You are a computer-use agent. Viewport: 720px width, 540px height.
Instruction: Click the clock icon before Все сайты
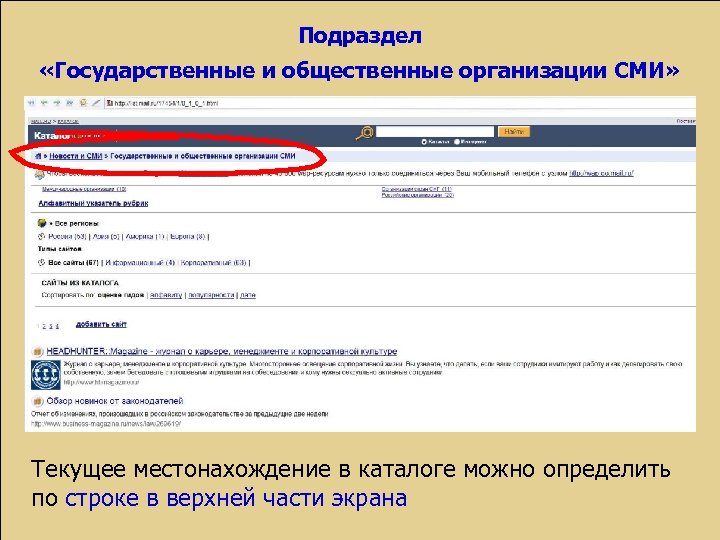tap(41, 263)
